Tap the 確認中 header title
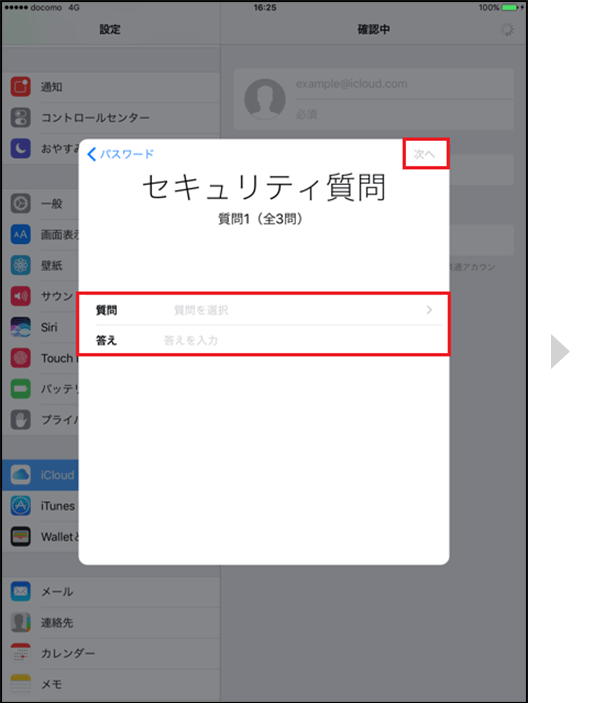 coord(374,30)
